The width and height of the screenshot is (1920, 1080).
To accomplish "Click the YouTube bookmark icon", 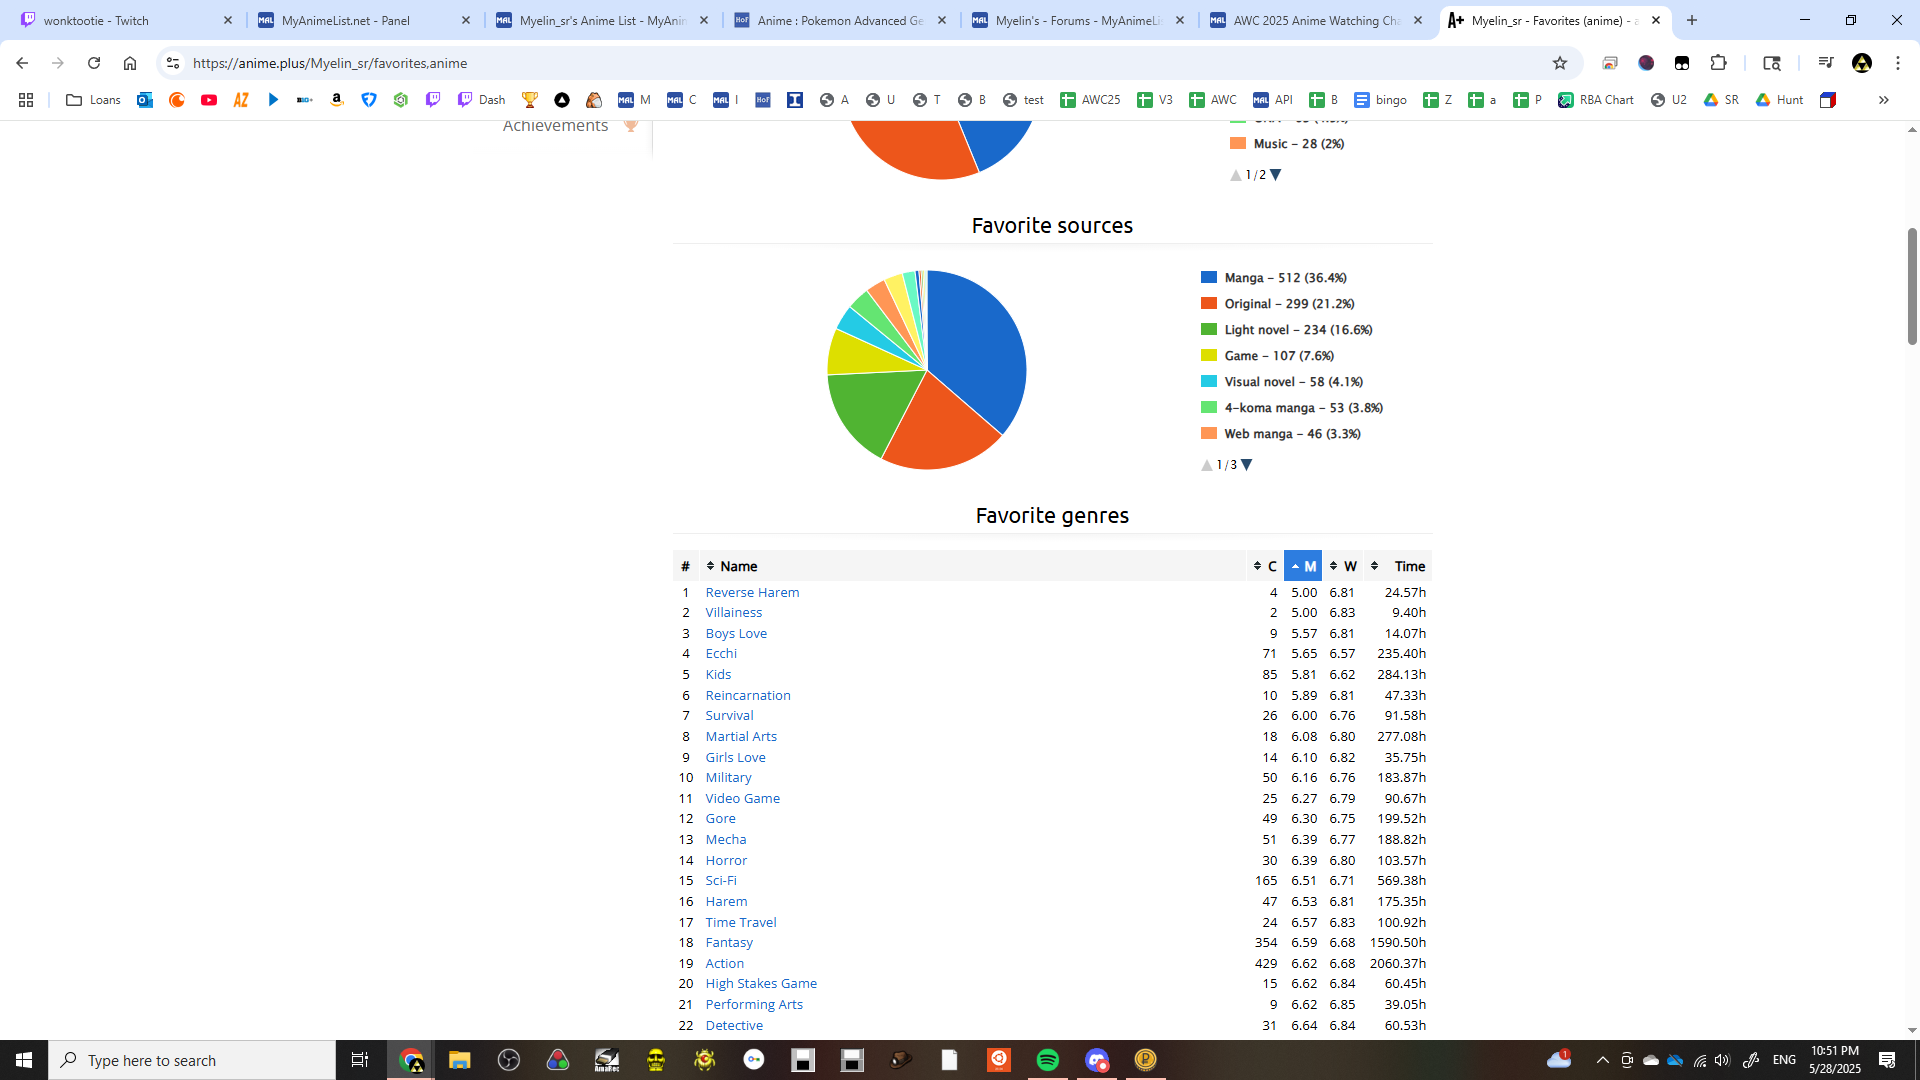I will click(209, 100).
